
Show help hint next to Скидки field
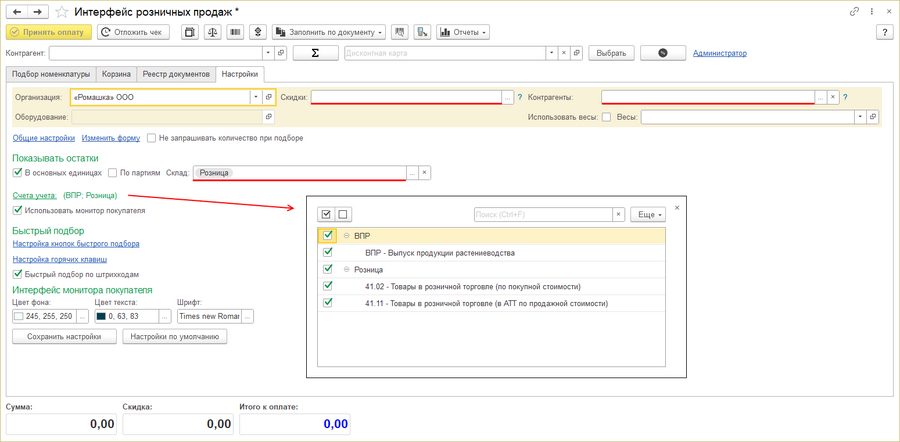[x=520, y=97]
